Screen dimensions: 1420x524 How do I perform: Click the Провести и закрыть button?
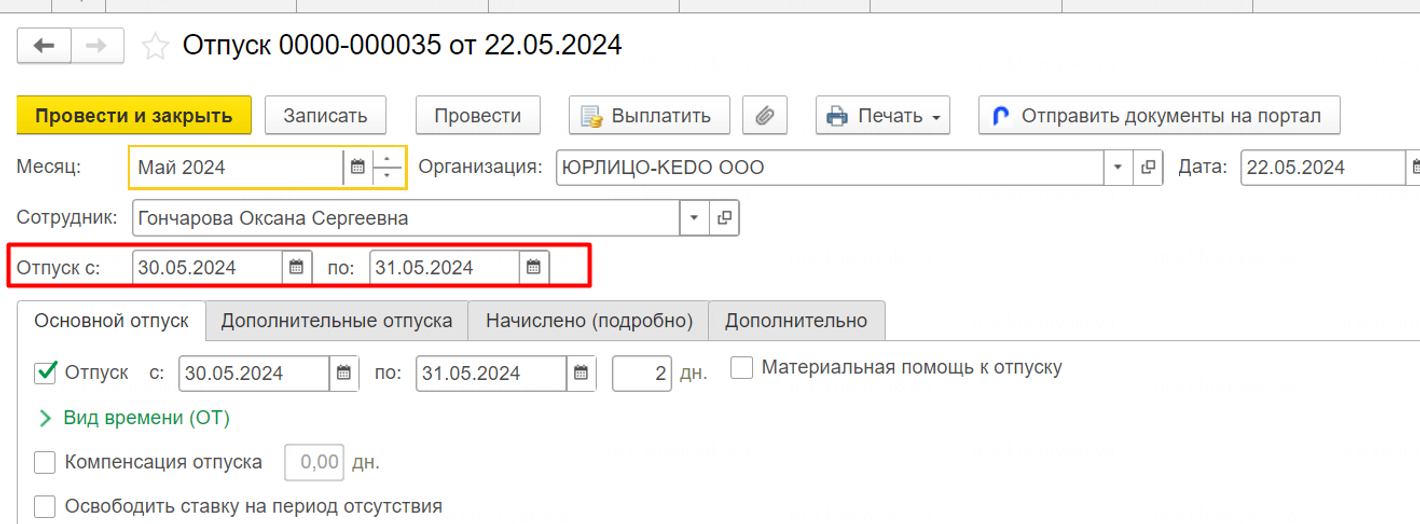pyautogui.click(x=134, y=116)
